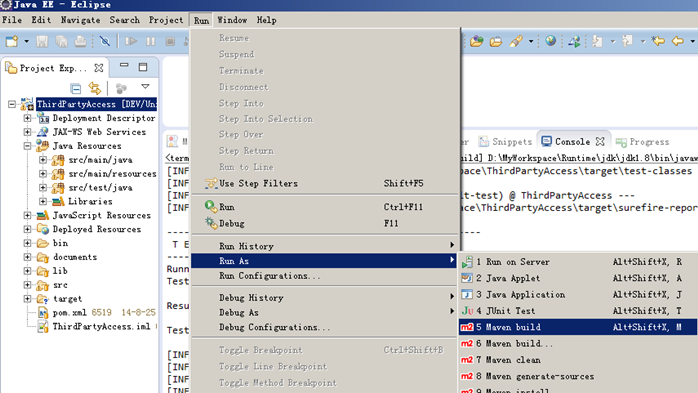Switch to the Progress tab
This screenshot has width=698, height=393.
coord(642,142)
